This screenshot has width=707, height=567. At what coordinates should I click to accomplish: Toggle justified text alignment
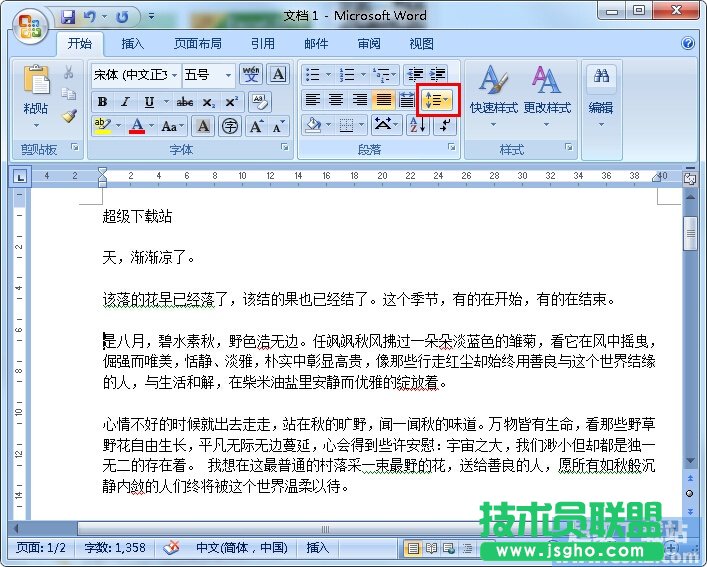pos(383,100)
